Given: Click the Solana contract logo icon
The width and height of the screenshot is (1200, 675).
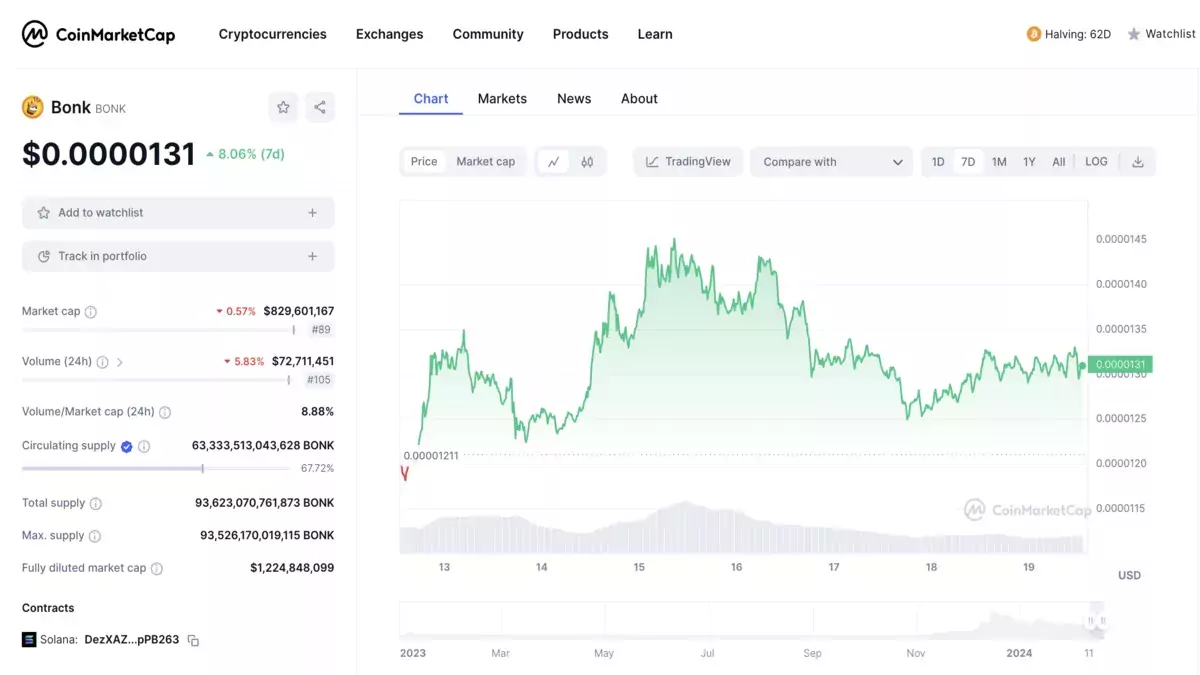Looking at the screenshot, I should point(29,640).
